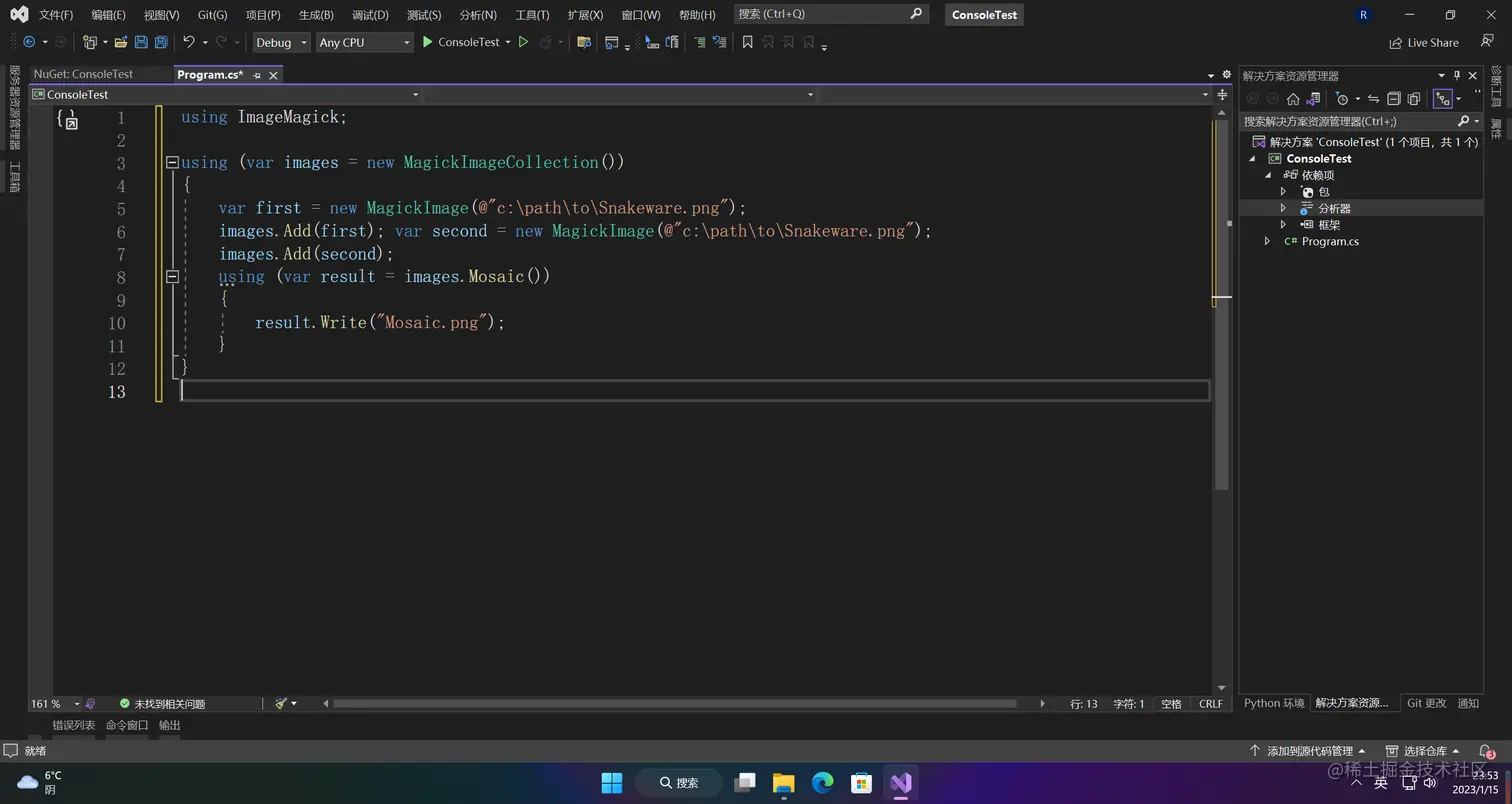Open the Any CPU platform dropdown
This screenshot has width=1512, height=804.
364,42
